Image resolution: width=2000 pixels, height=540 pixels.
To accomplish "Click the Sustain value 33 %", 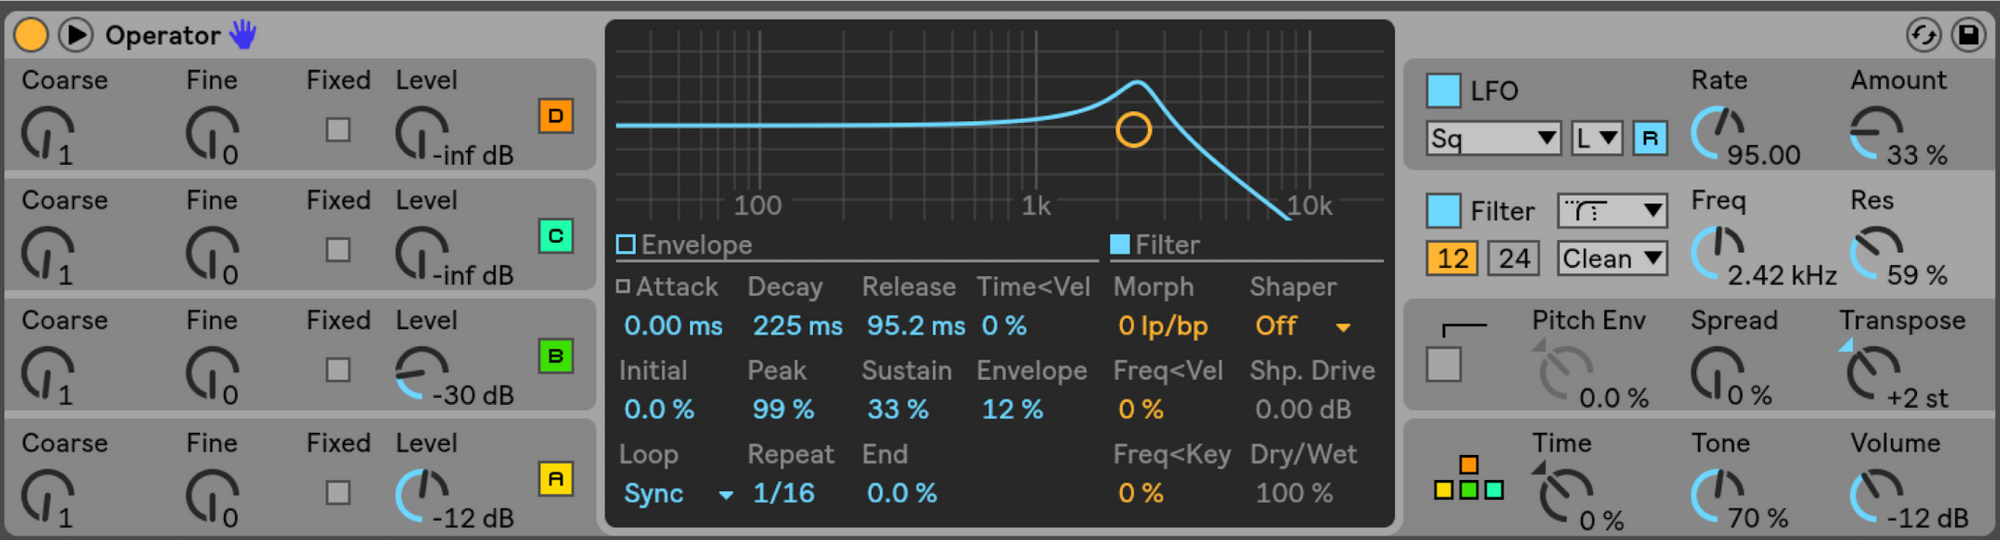I will tap(897, 410).
